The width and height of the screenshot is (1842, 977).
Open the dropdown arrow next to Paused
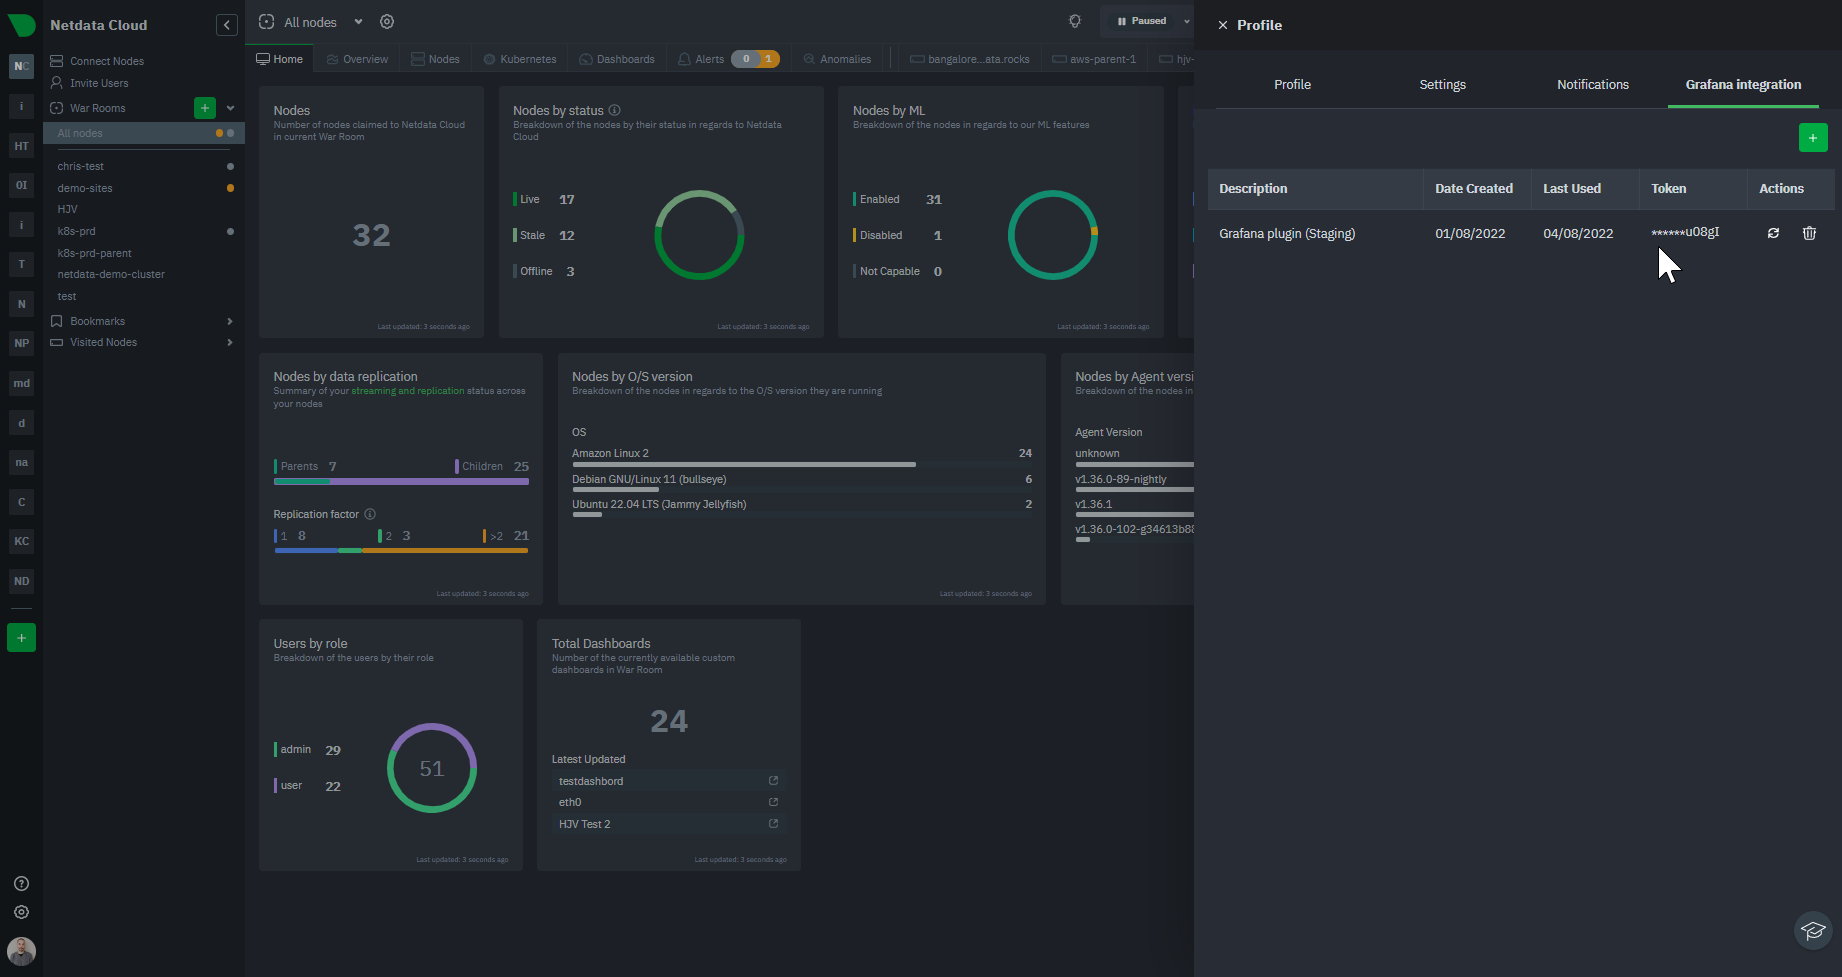click(x=1187, y=21)
